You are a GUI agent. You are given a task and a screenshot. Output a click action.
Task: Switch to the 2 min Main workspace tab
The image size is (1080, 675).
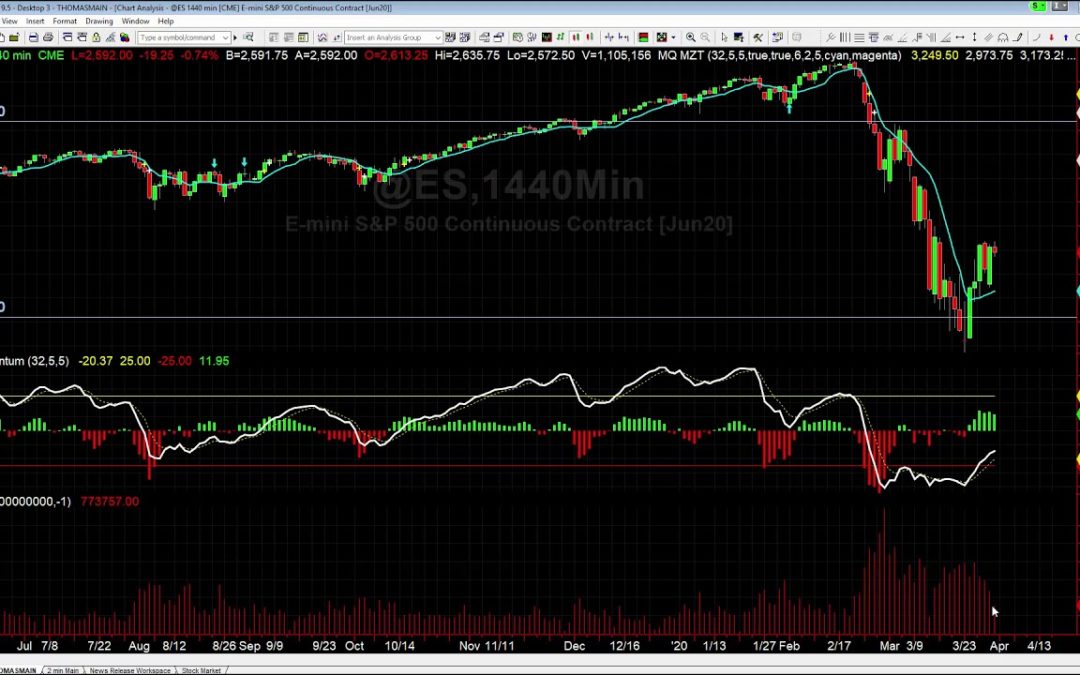click(63, 670)
